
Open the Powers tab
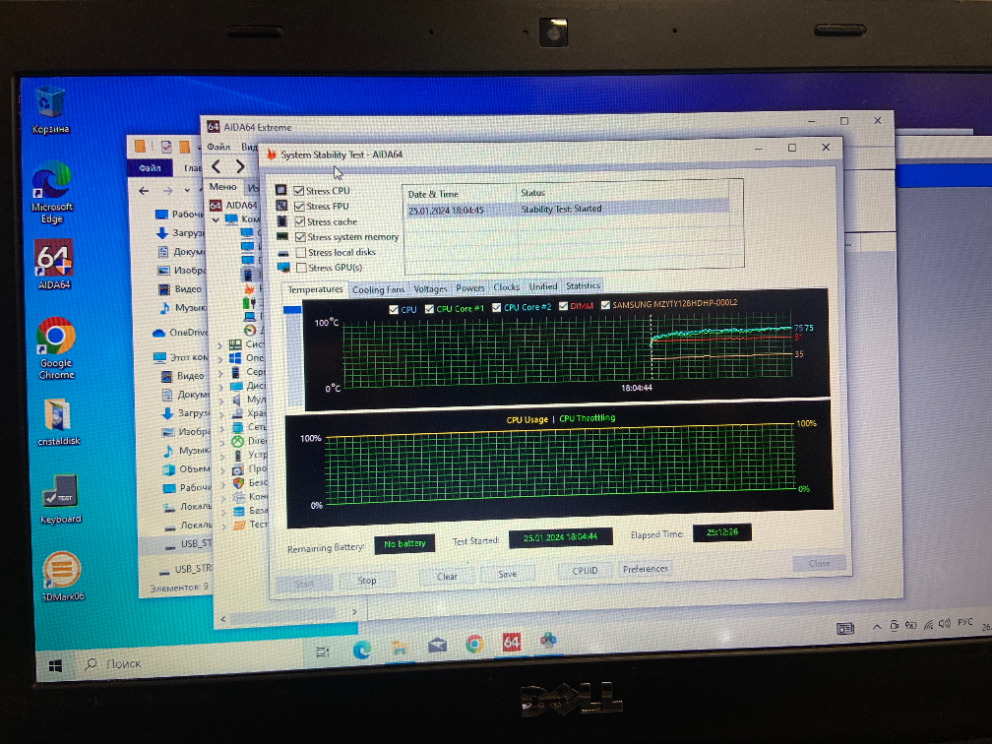click(470, 288)
